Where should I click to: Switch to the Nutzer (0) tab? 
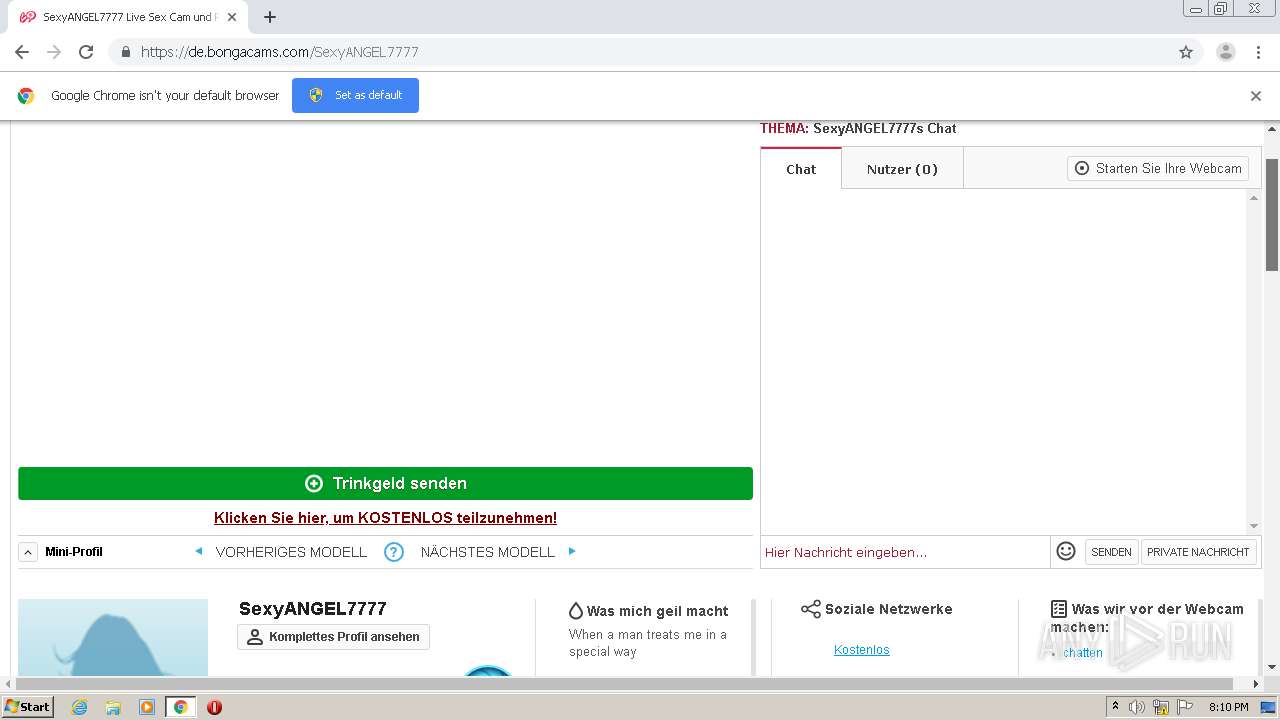(x=902, y=169)
